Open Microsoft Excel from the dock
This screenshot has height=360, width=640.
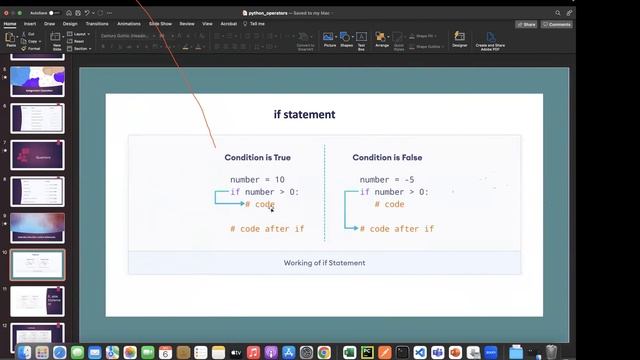tap(349, 352)
